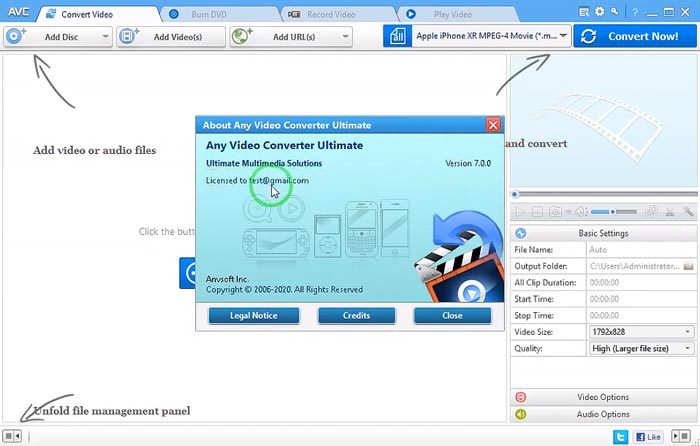Click the registration key icon
700x446 pixels.
(x=615, y=12)
